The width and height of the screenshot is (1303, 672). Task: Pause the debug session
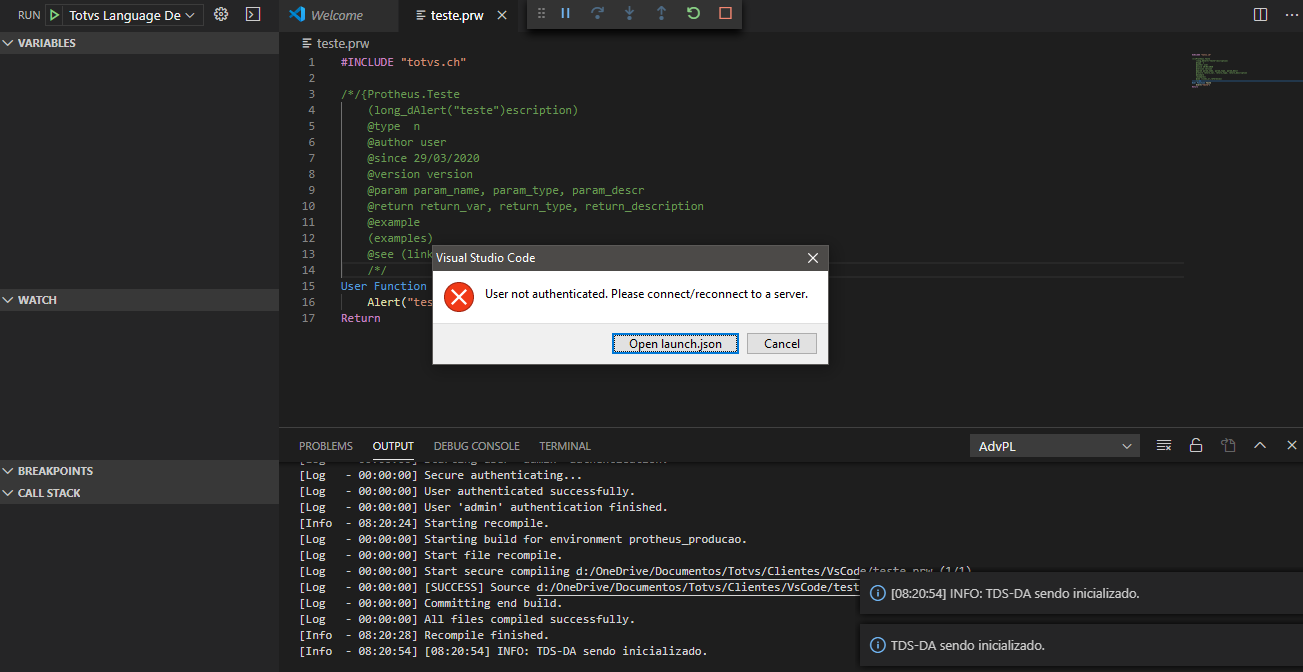[x=566, y=14]
